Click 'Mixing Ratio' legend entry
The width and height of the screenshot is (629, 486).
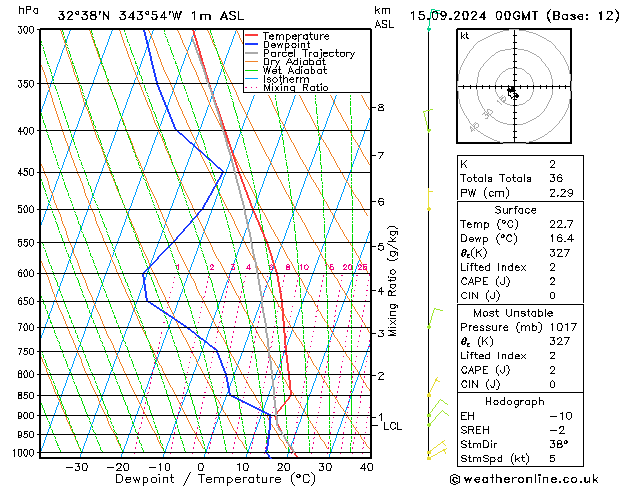pyautogui.click(x=296, y=87)
